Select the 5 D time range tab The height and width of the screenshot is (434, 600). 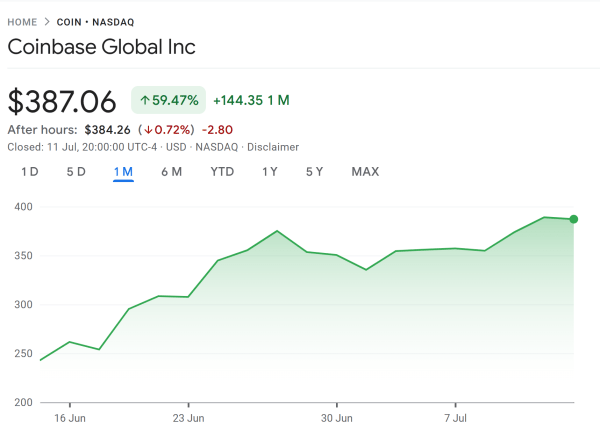tap(76, 172)
